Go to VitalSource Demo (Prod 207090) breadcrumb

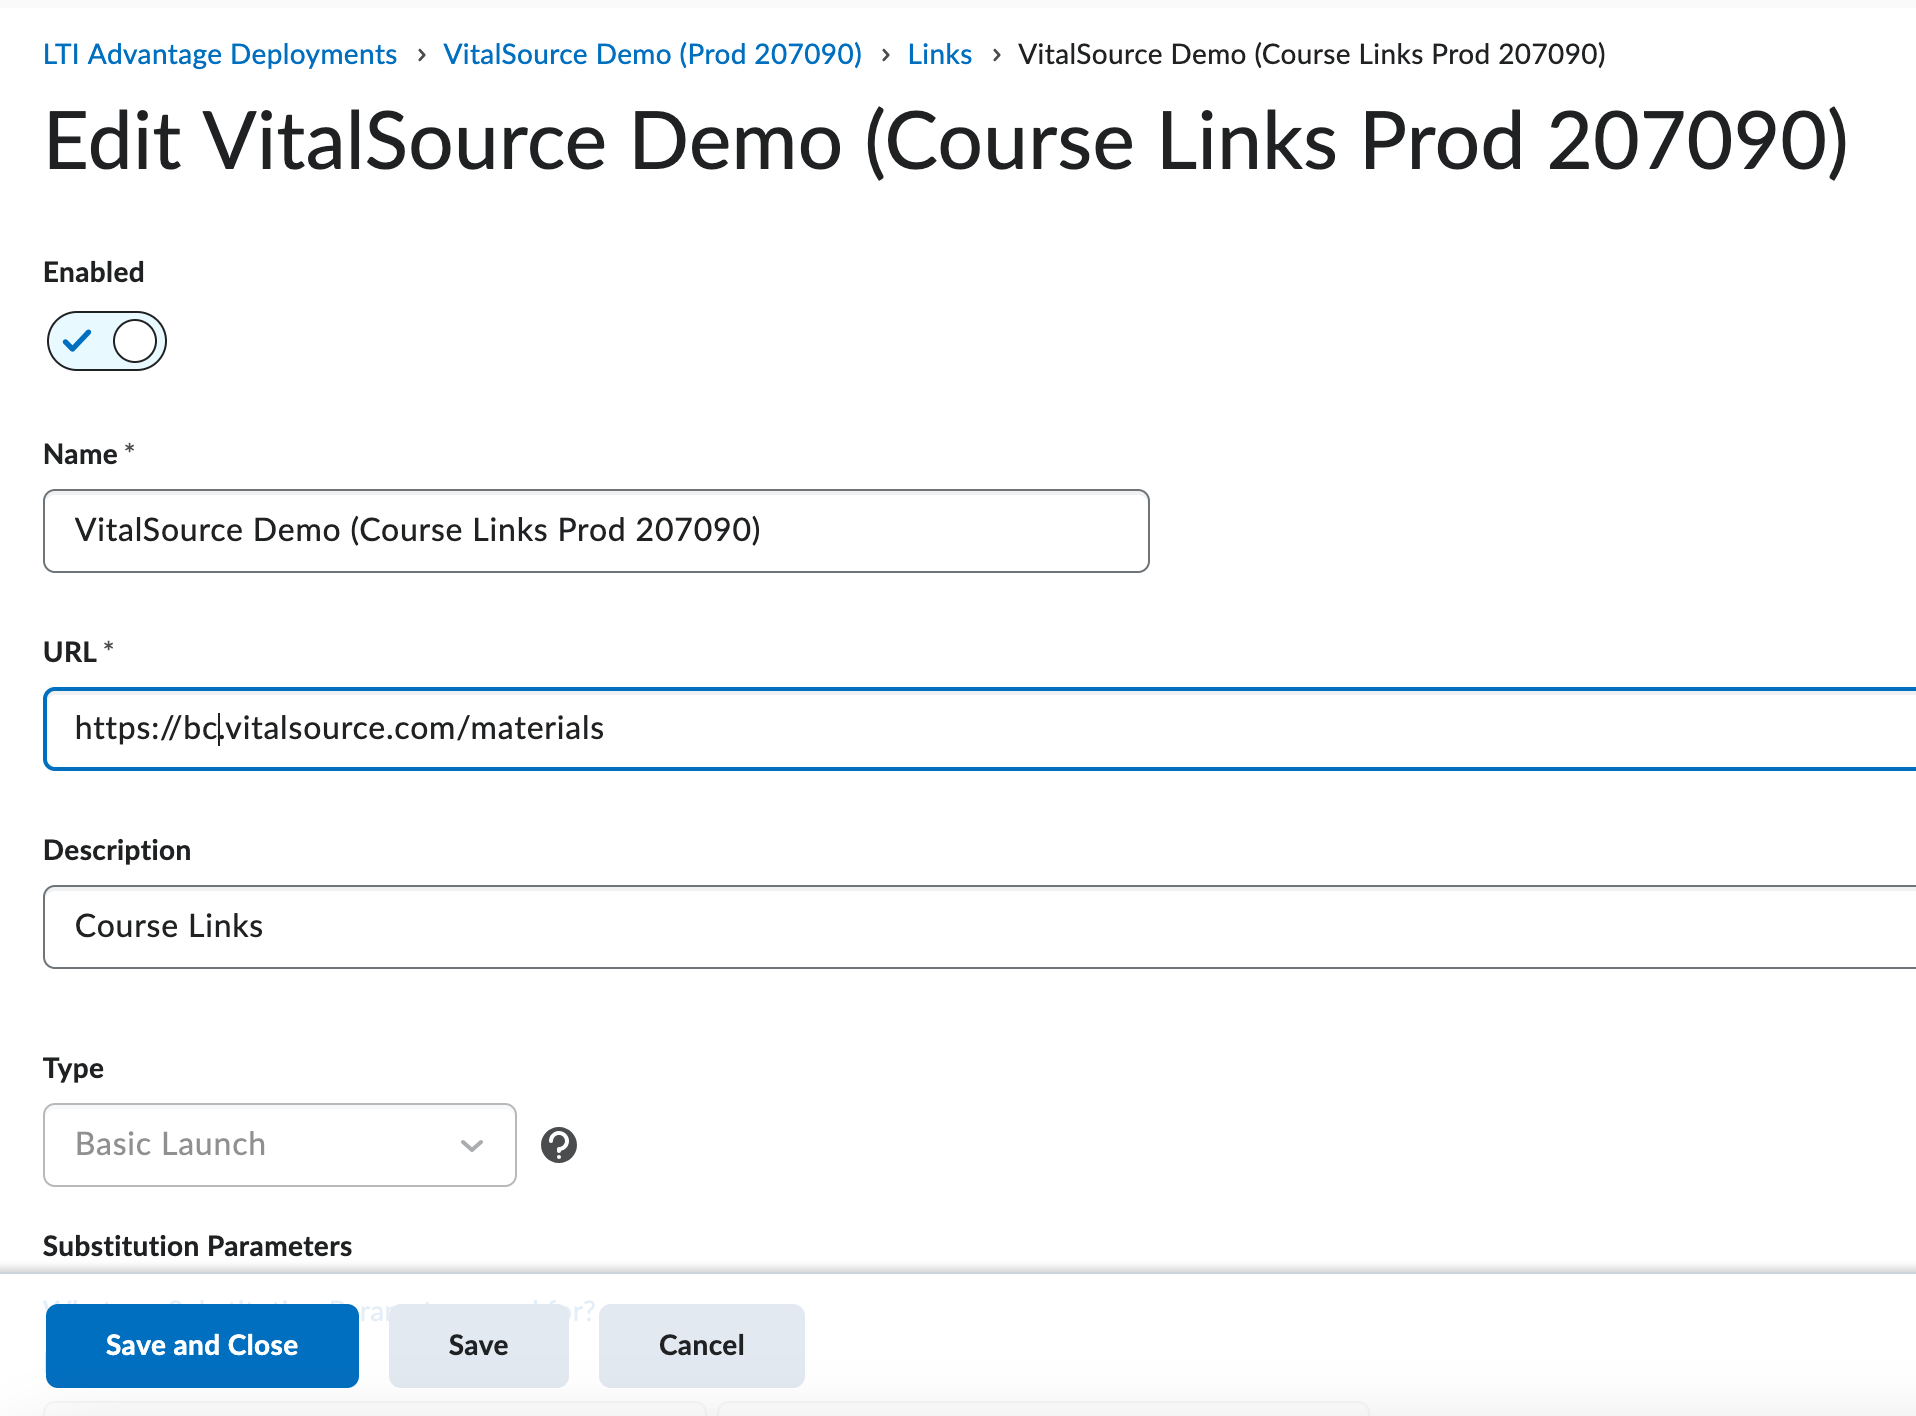click(652, 54)
